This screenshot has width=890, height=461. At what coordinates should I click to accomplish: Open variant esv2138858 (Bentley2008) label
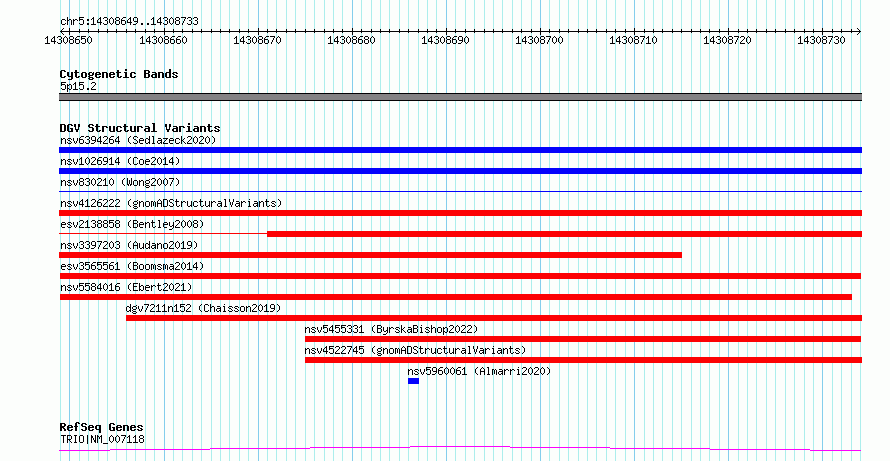point(132,224)
